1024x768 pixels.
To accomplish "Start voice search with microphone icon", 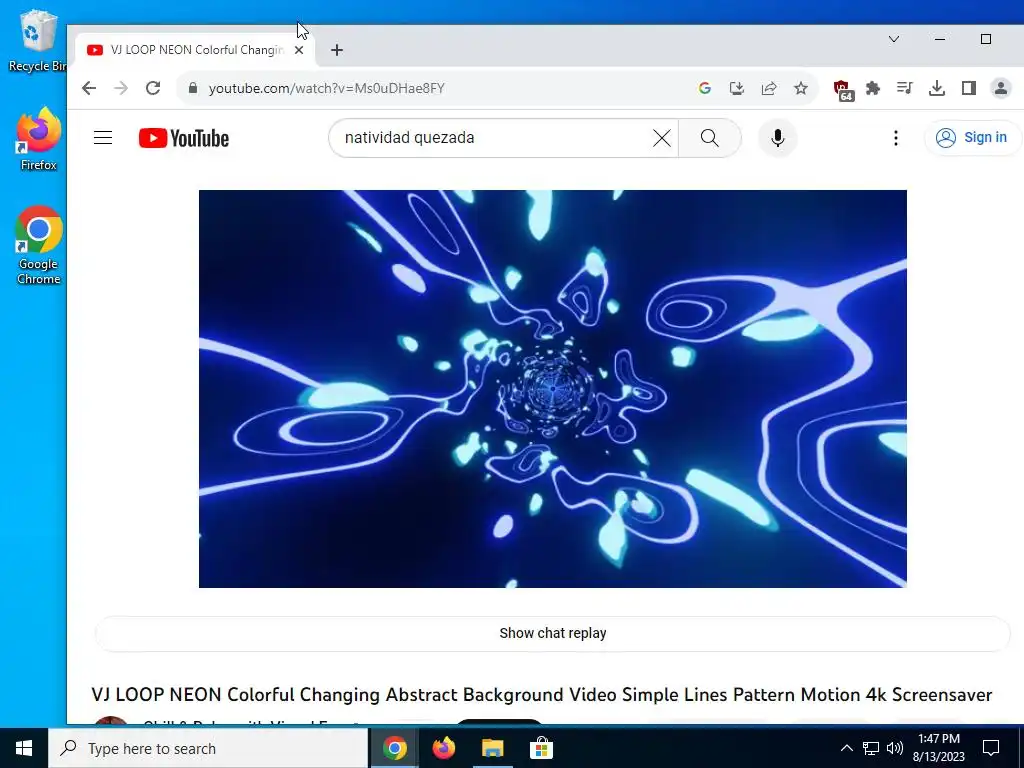I will click(777, 138).
